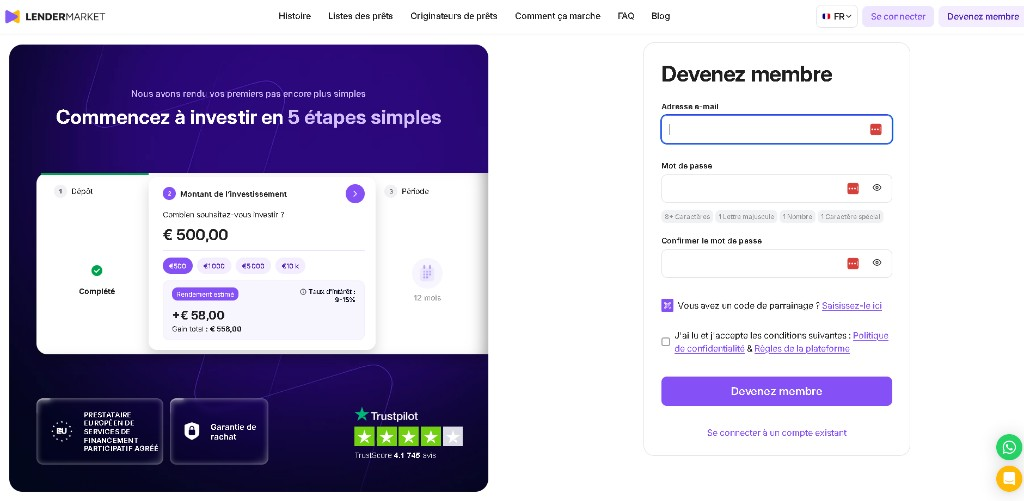This screenshot has height=501, width=1024.
Task: Visit the Blog
Action: [660, 16]
